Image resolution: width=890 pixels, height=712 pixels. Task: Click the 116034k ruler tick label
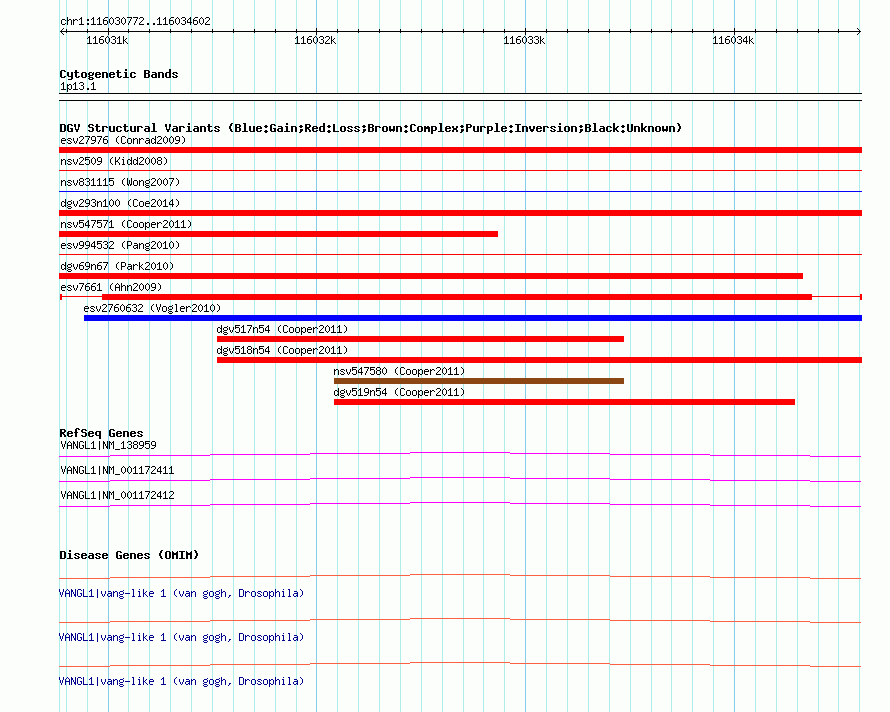pos(733,40)
